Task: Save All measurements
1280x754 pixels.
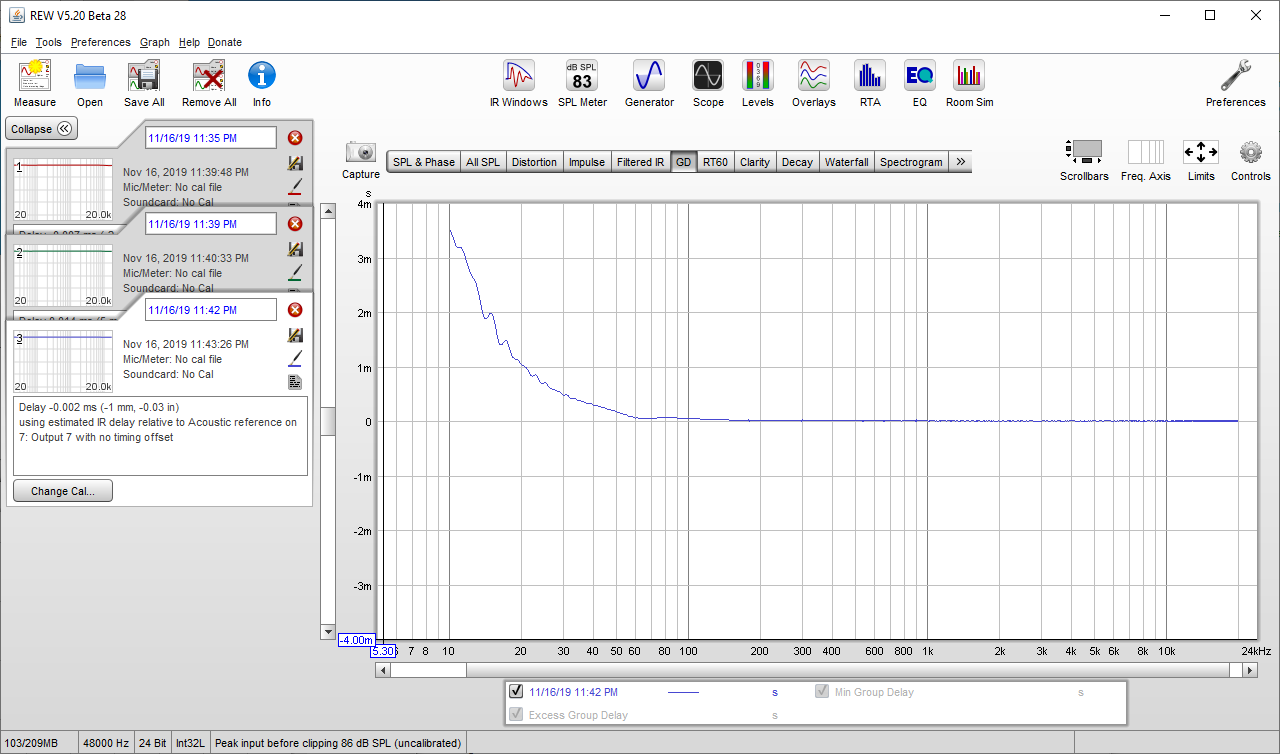Action: click(x=144, y=84)
